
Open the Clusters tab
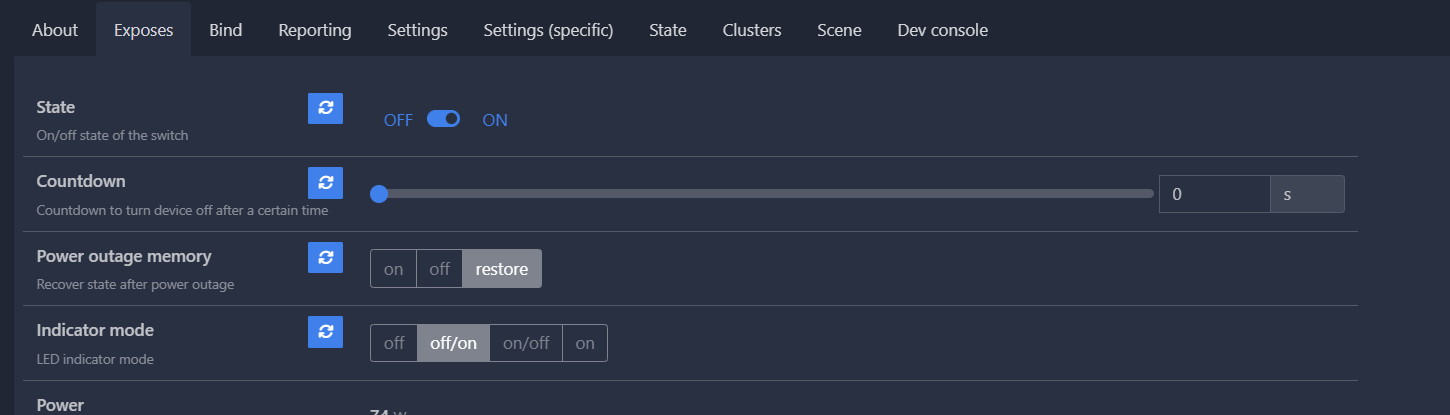click(x=752, y=30)
